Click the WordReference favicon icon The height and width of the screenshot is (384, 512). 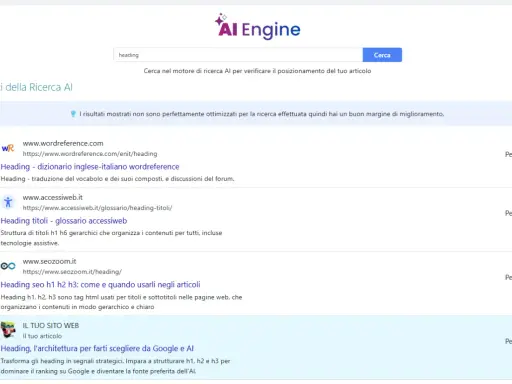8,148
